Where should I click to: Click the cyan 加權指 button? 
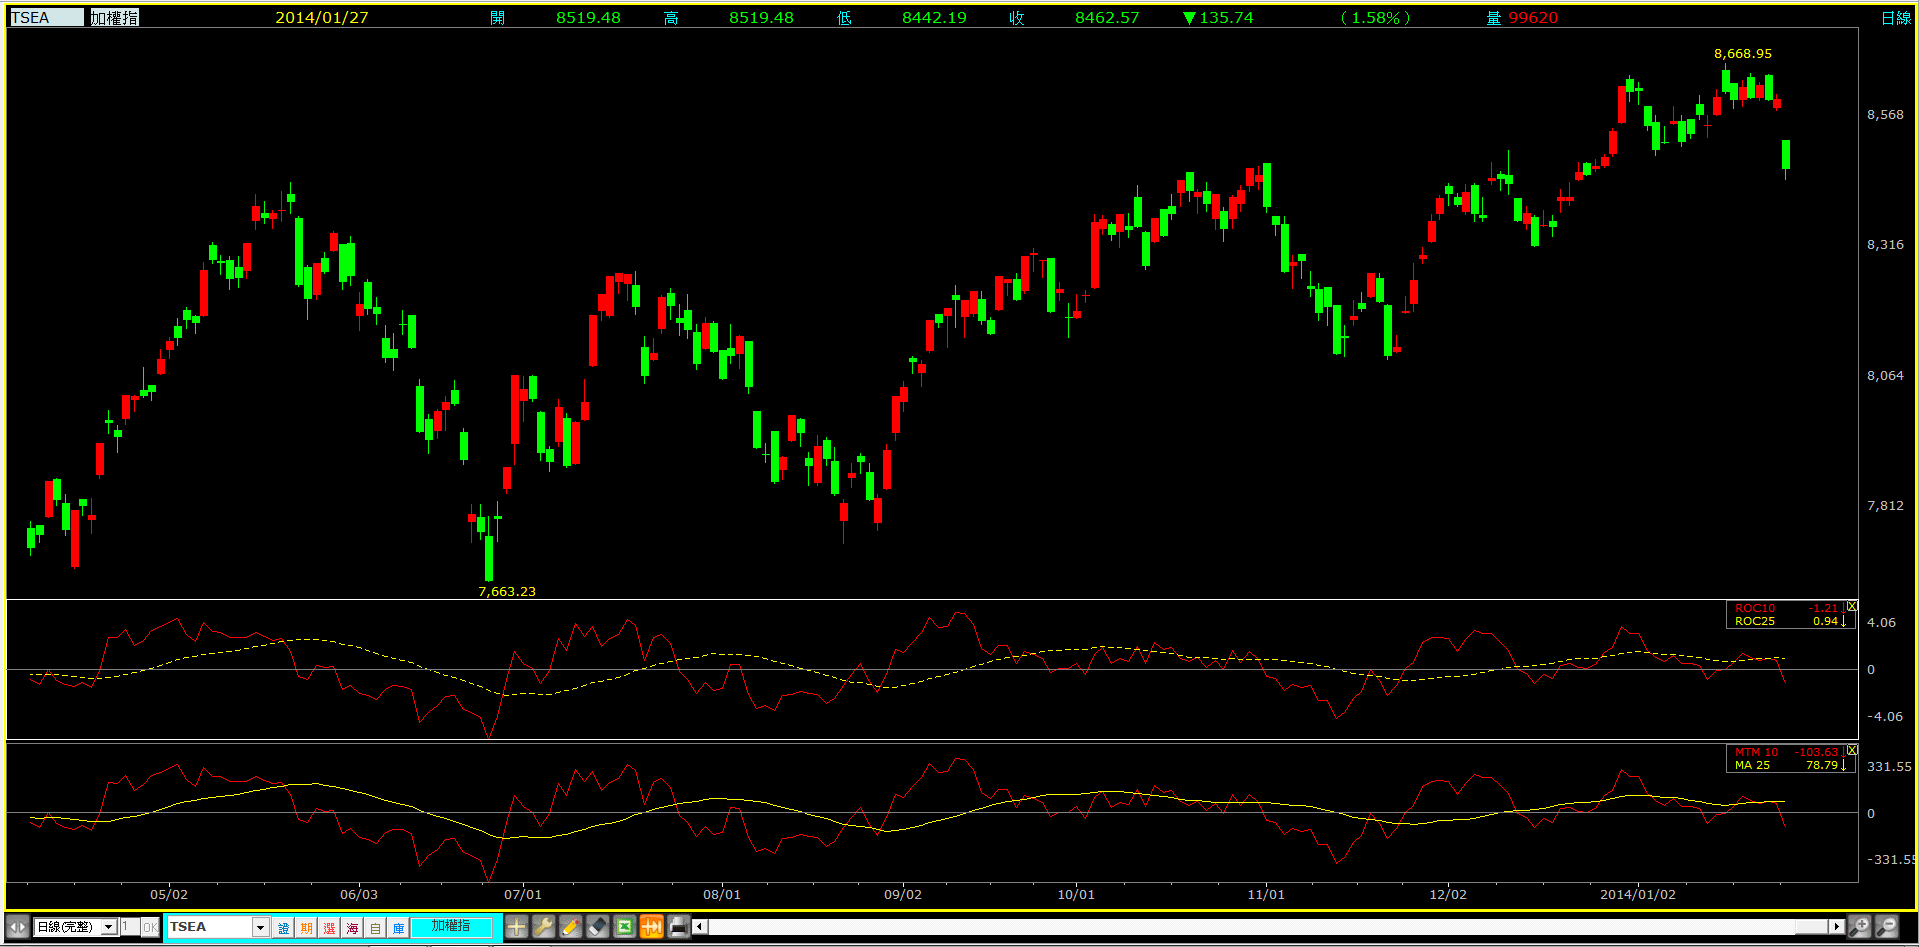[x=451, y=927]
